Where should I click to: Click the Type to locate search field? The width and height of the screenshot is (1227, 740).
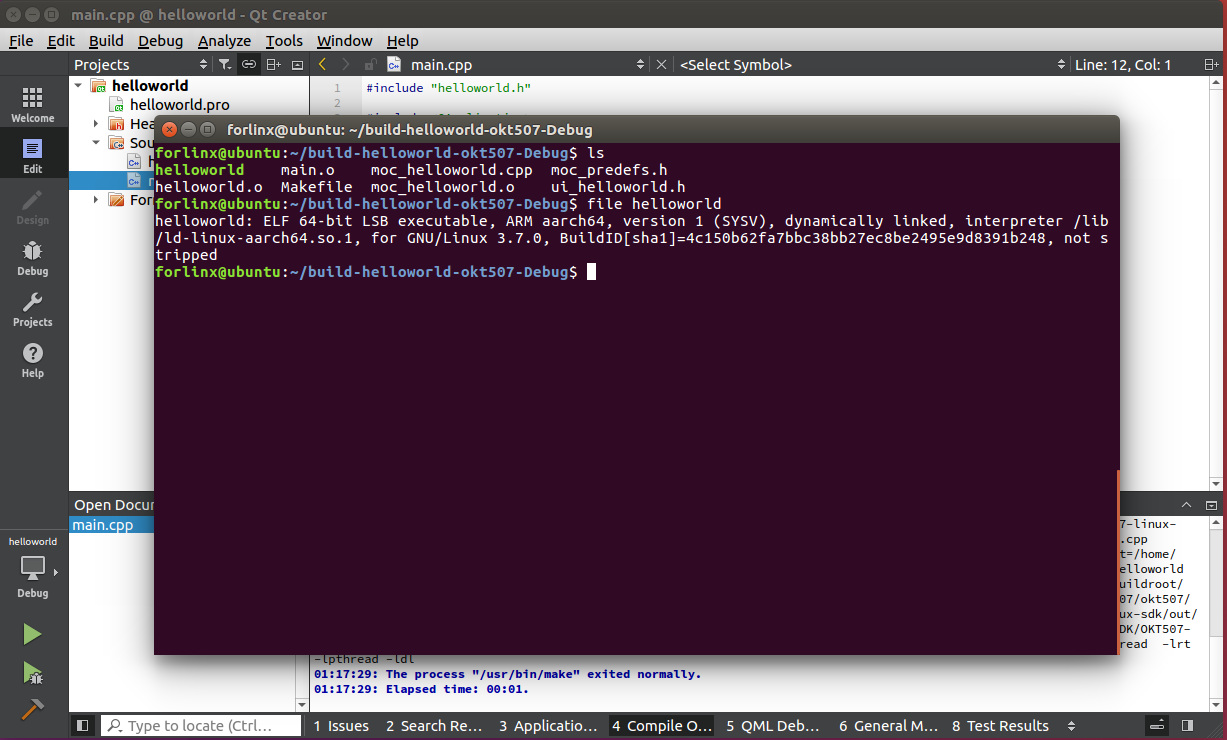(x=202, y=726)
